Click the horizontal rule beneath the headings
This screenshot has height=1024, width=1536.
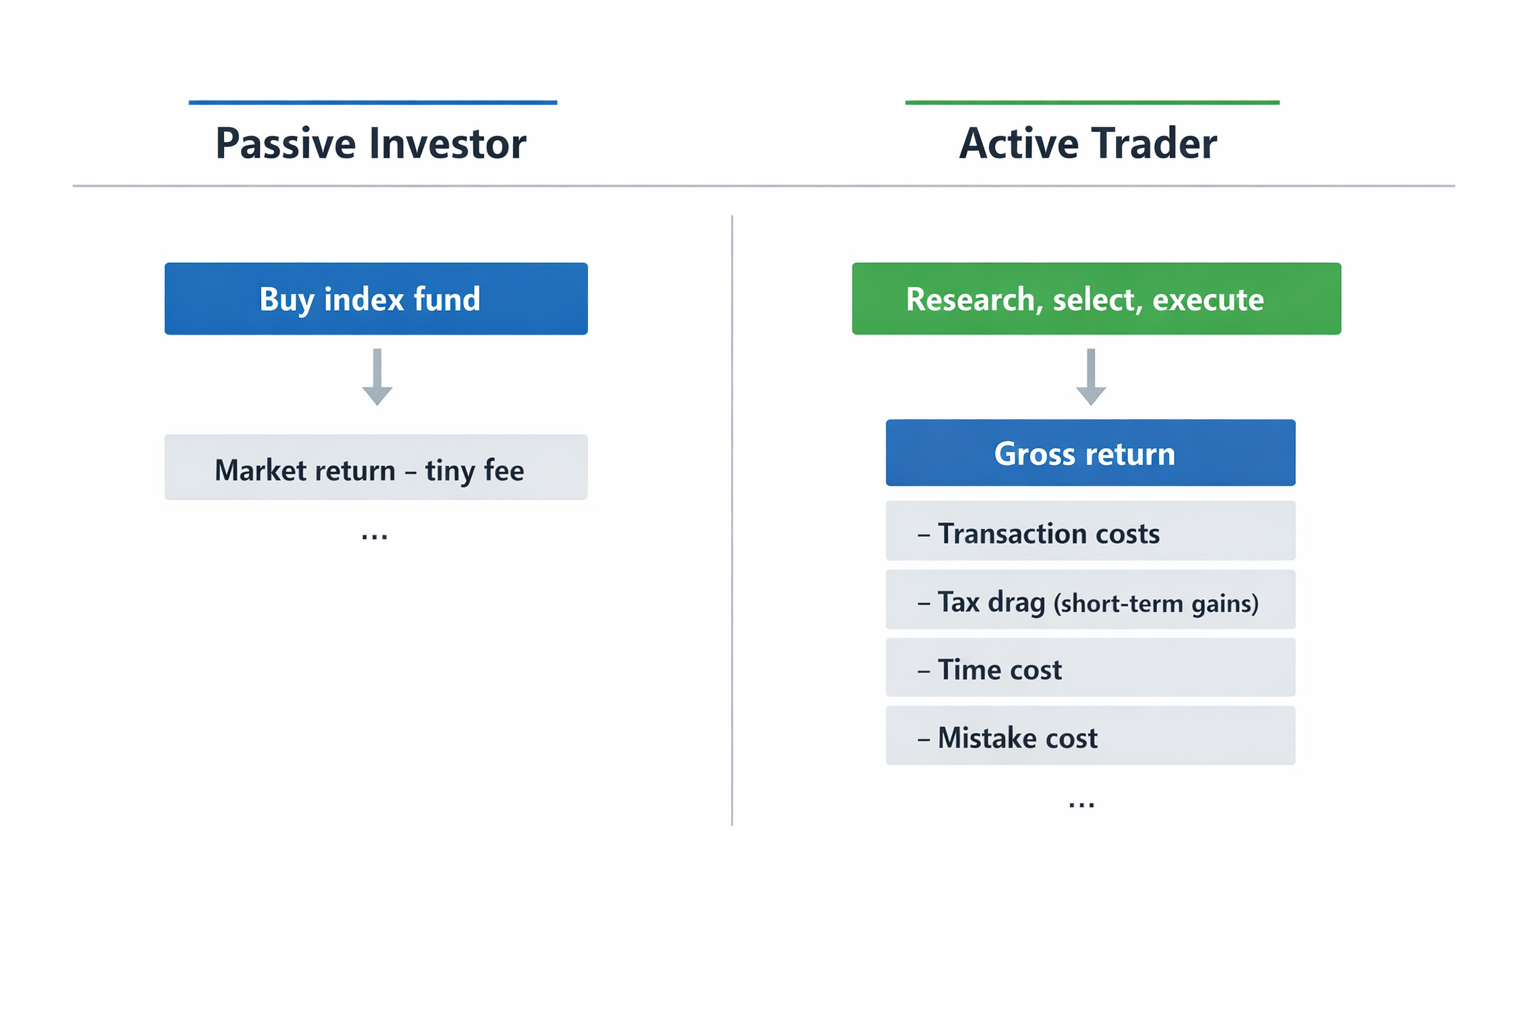click(764, 186)
